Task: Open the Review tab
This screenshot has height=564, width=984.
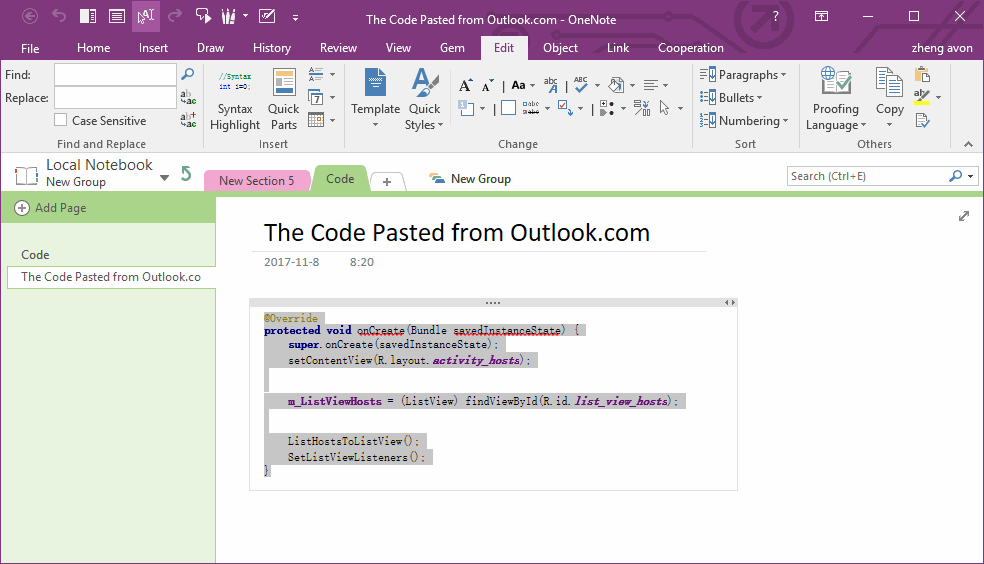Action: [338, 48]
